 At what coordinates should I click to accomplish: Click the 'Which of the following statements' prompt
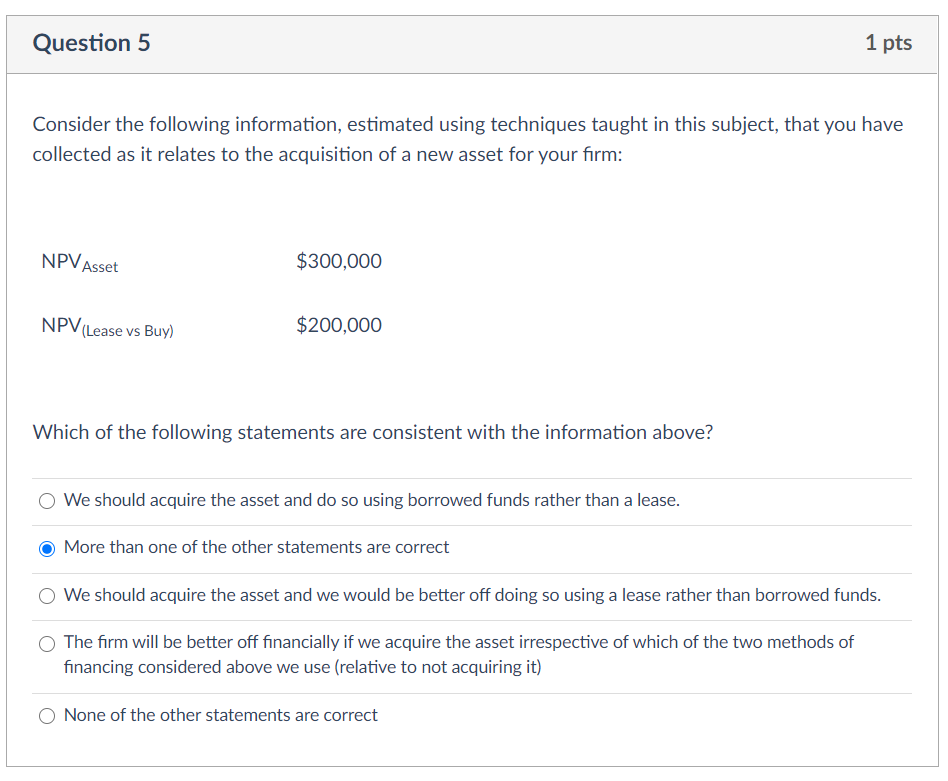pyautogui.click(x=372, y=433)
